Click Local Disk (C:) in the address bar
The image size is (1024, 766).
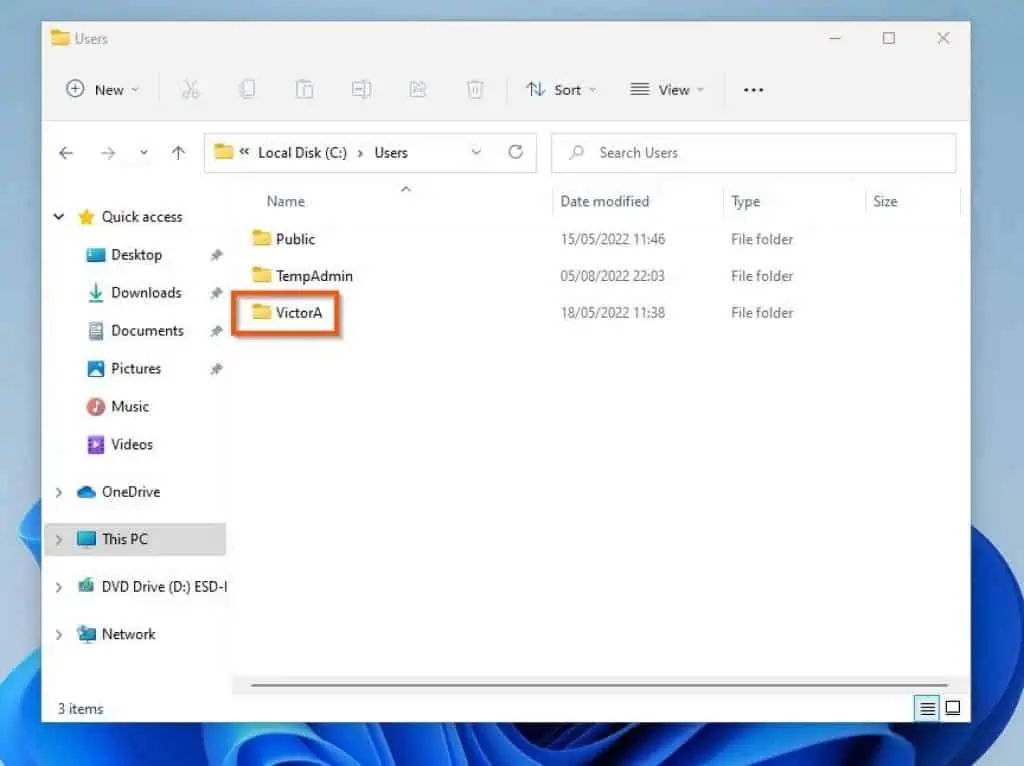click(x=301, y=152)
